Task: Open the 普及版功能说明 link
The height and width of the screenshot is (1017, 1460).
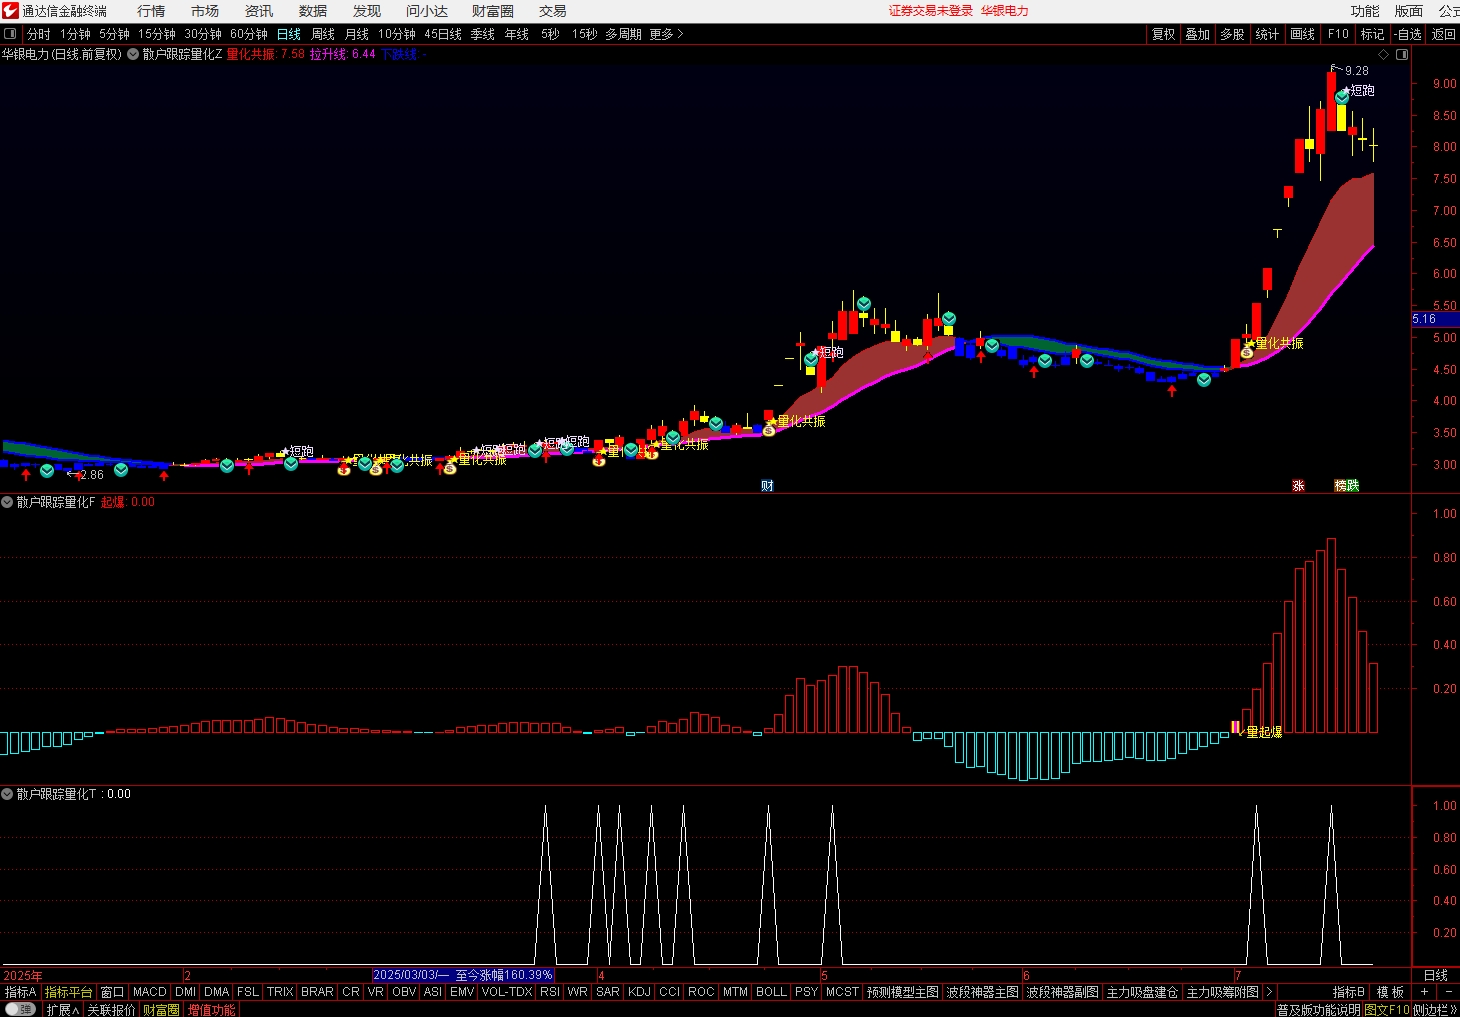Action: click(1318, 1010)
